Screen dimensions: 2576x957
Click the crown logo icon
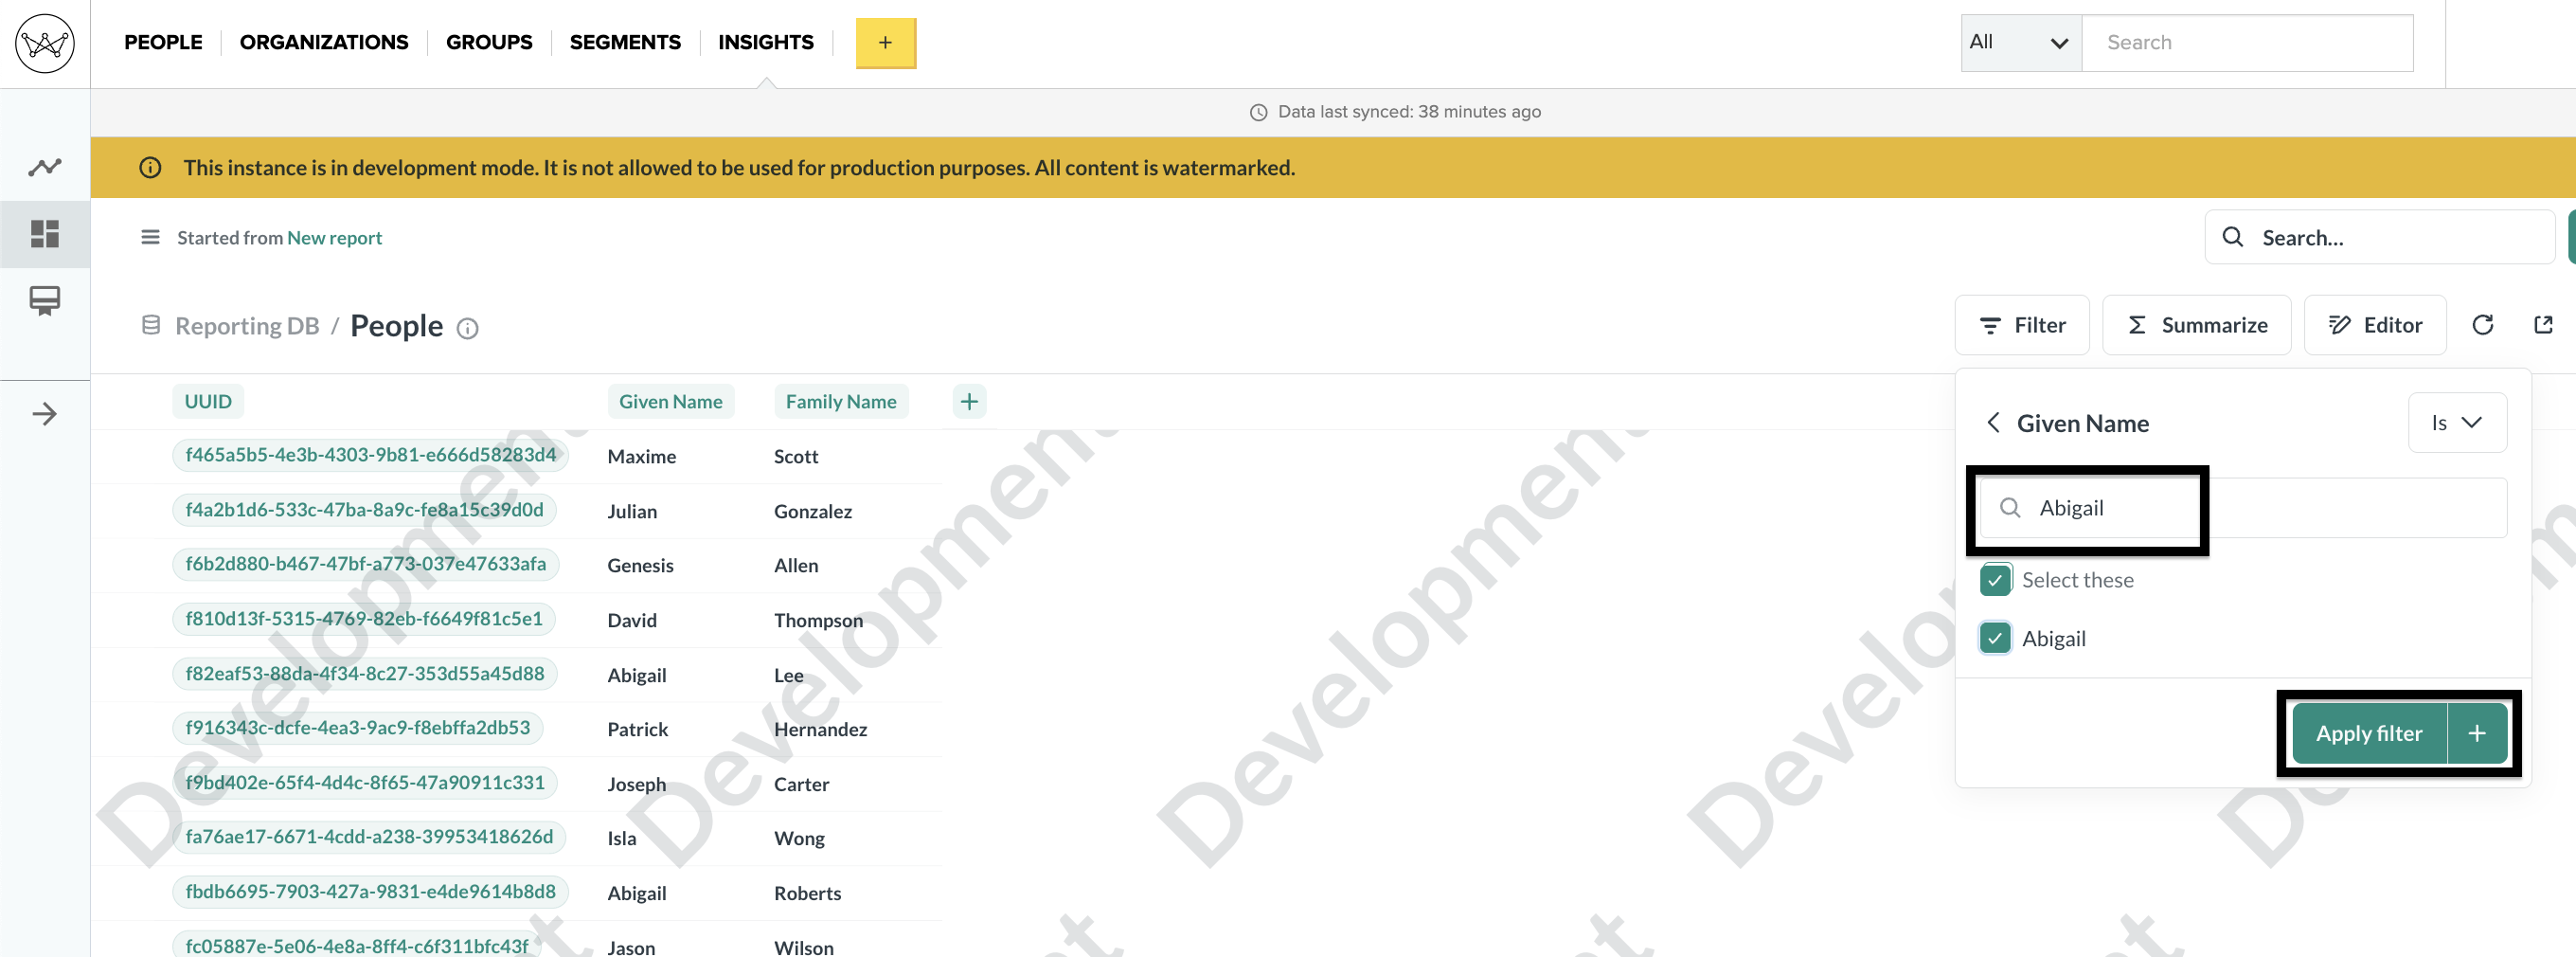tap(45, 43)
